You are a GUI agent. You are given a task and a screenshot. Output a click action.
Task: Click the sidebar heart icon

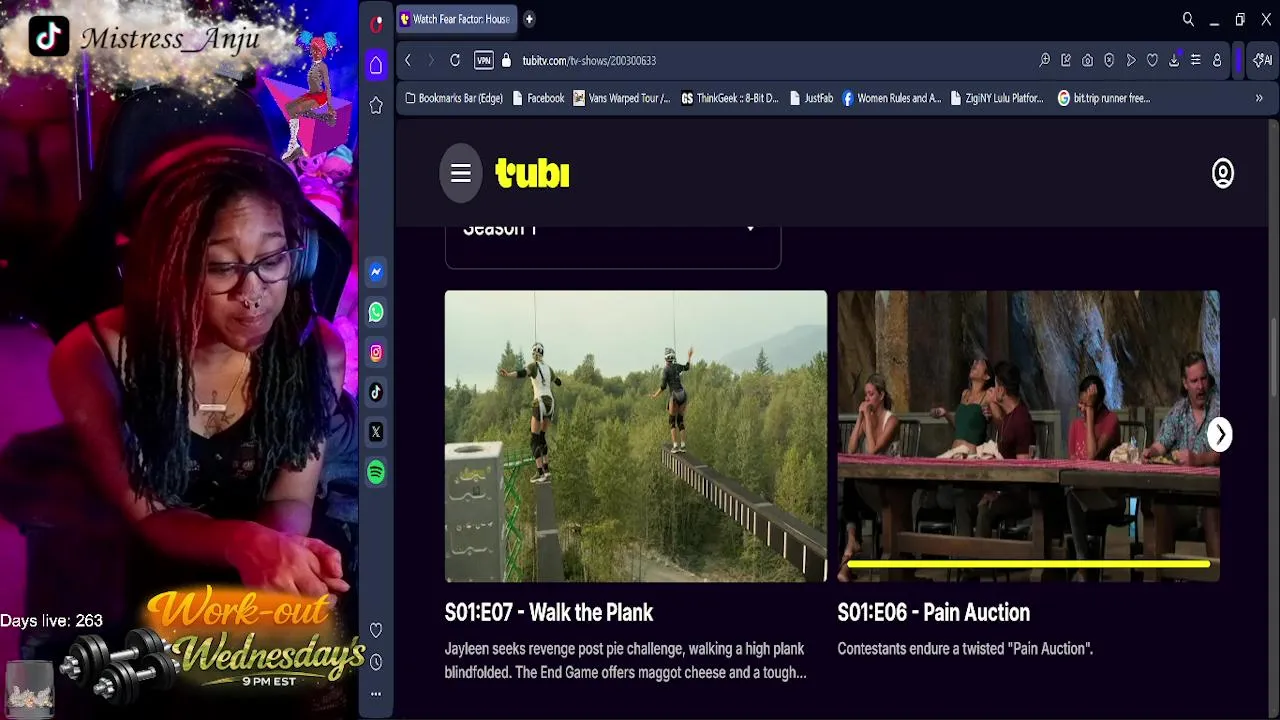(x=376, y=630)
